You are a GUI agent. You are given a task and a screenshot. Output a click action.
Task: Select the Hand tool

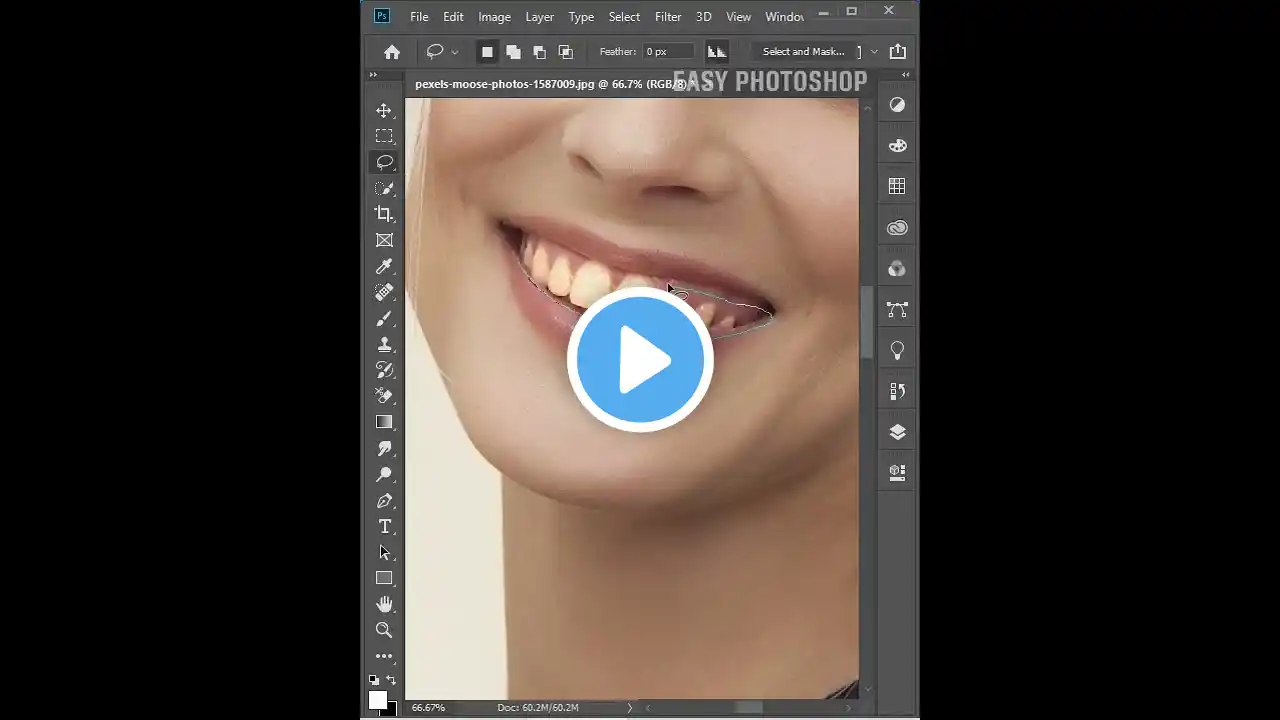(x=385, y=603)
